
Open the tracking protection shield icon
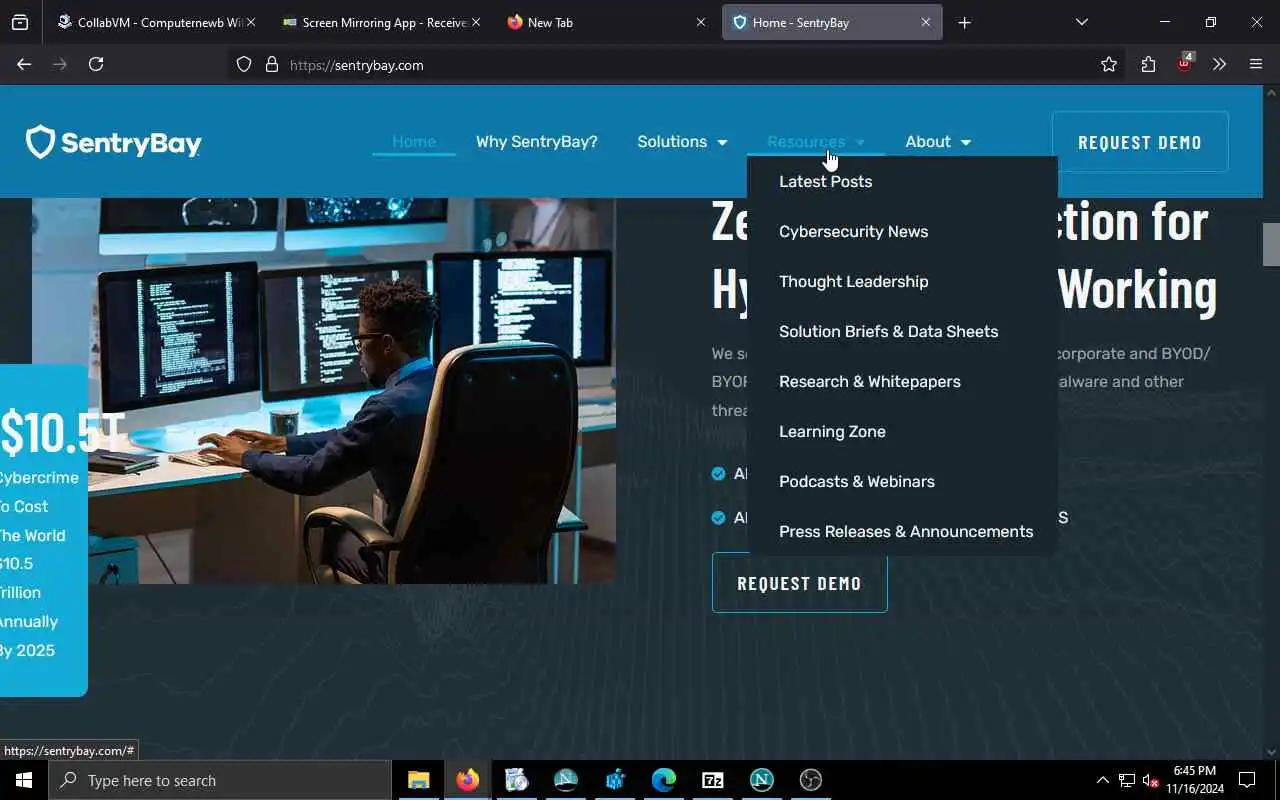point(244,64)
